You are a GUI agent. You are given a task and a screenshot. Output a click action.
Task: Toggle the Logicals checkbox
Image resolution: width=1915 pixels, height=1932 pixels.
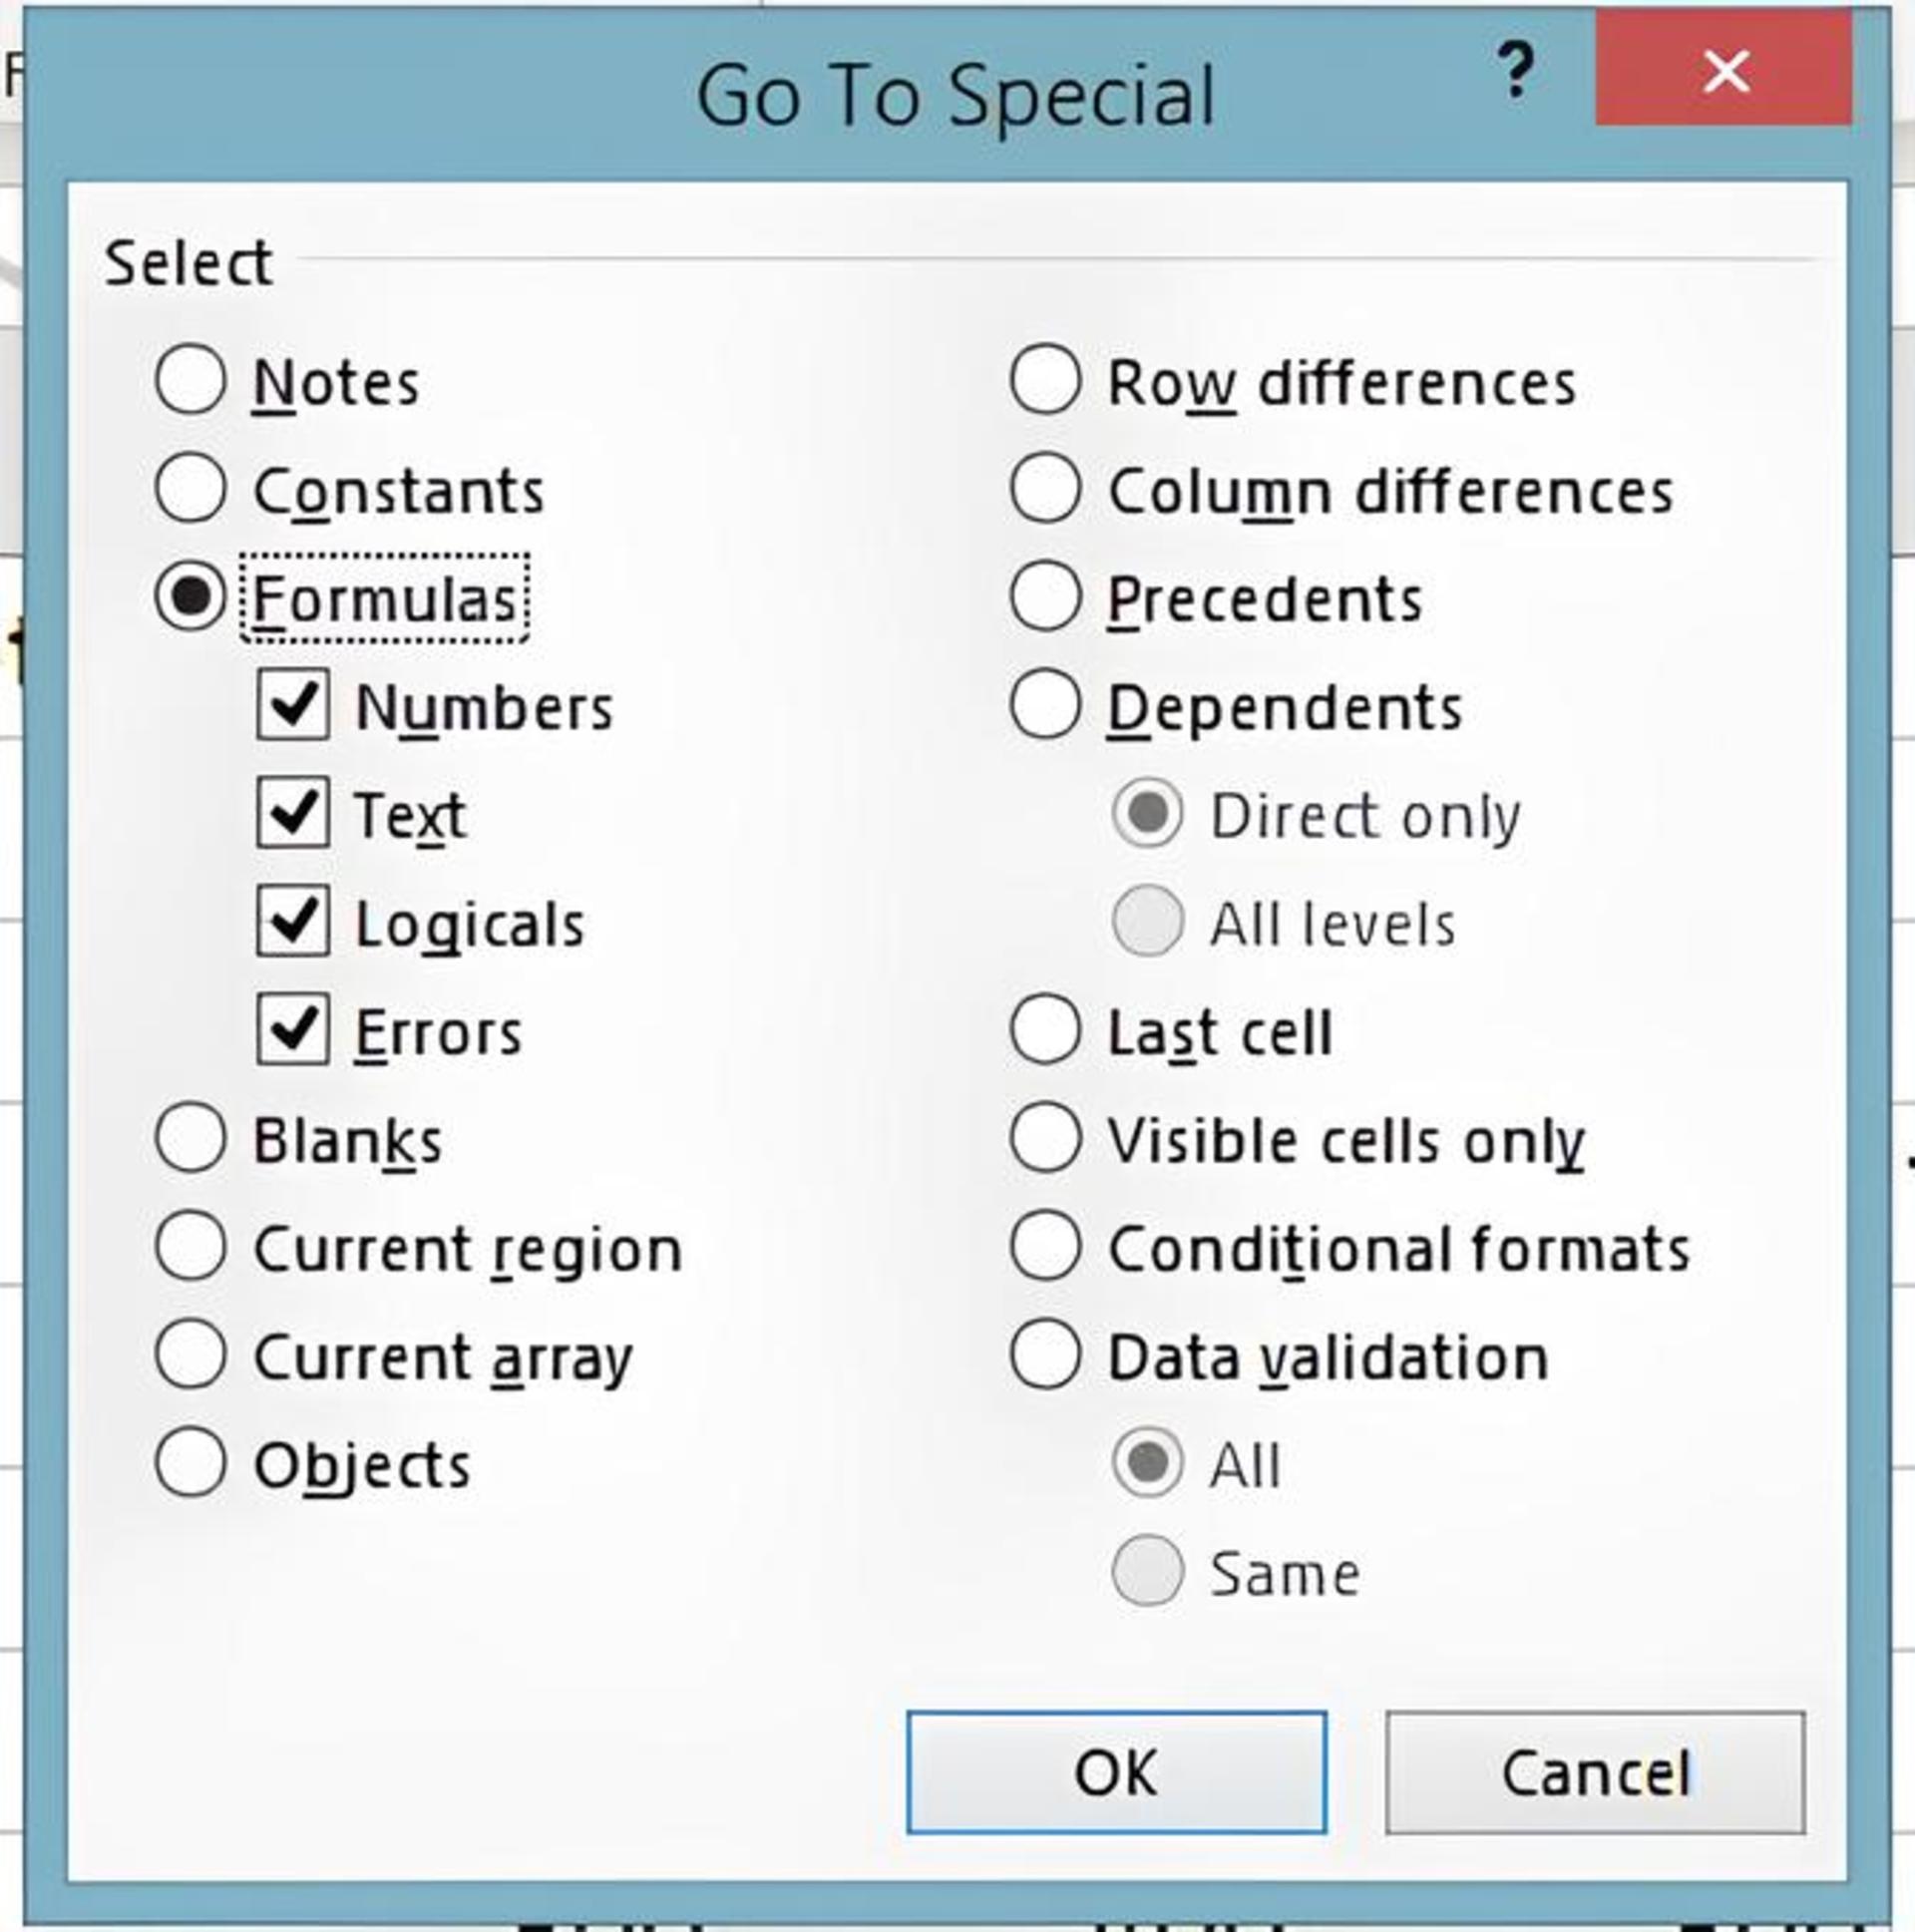[293, 921]
